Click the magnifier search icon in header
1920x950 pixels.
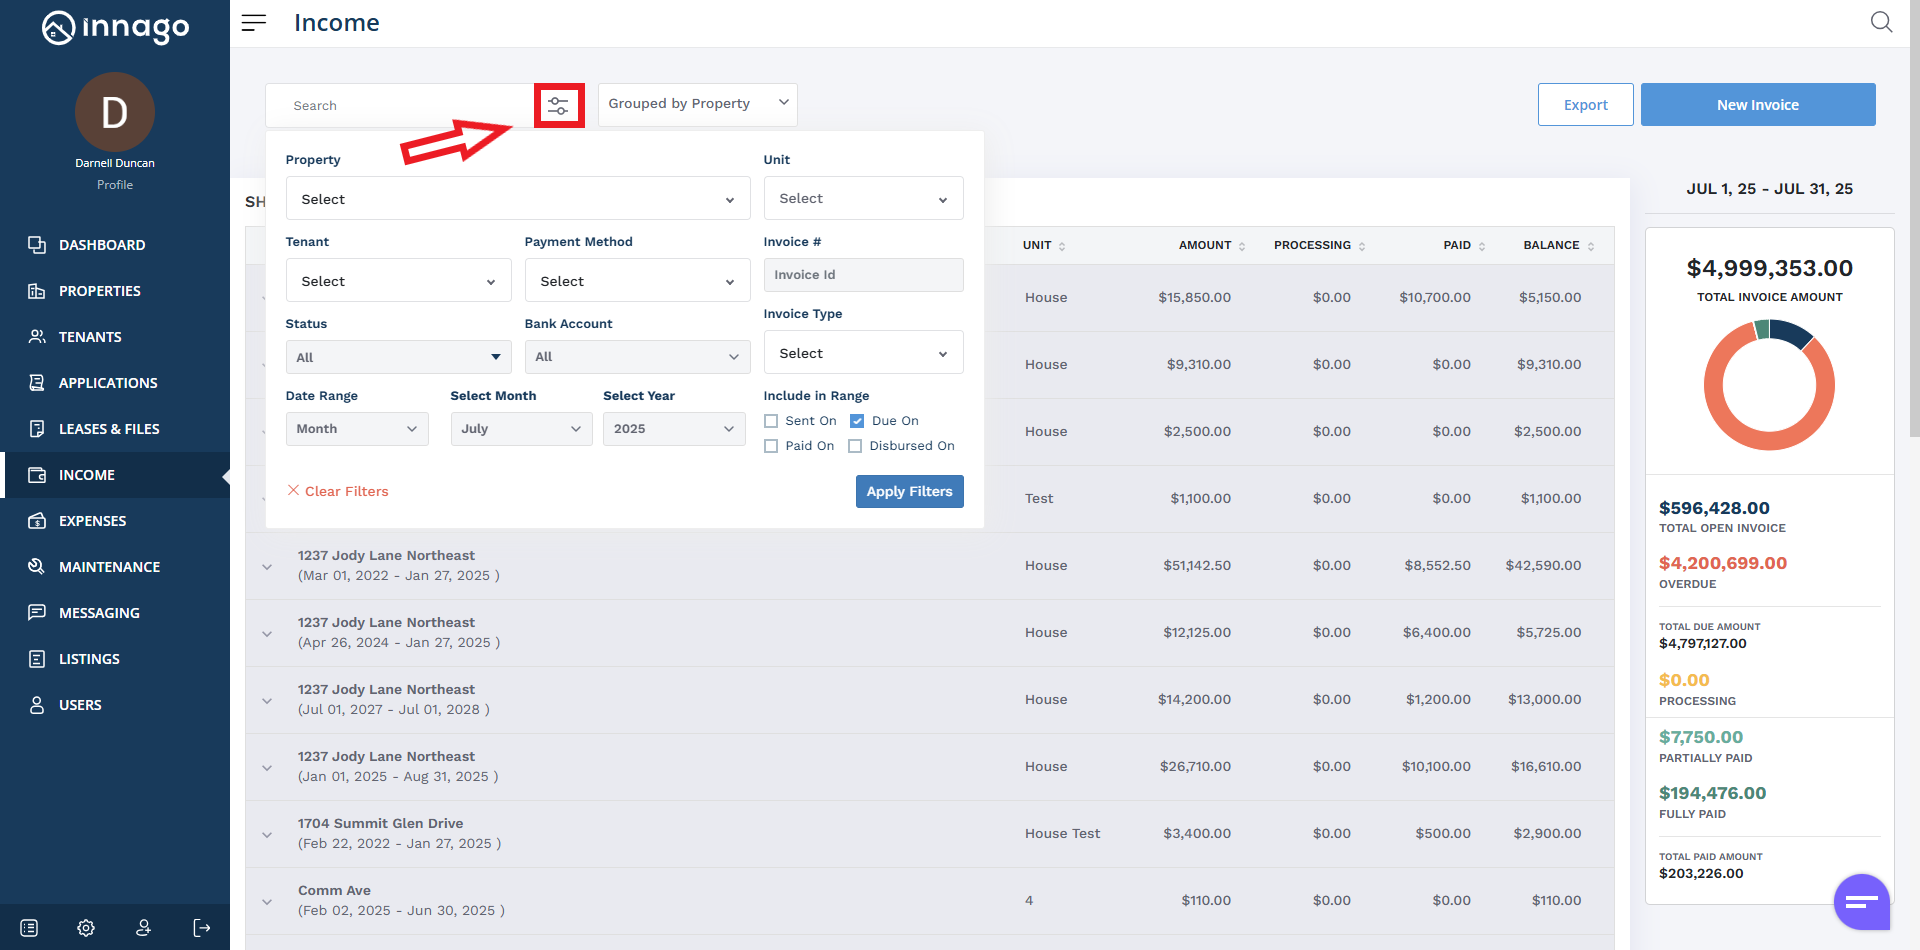pyautogui.click(x=1881, y=22)
